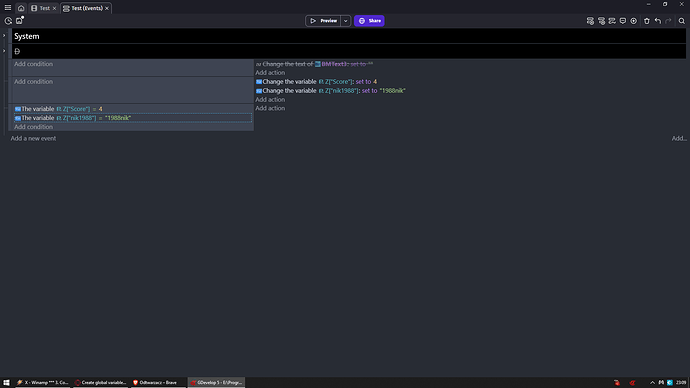Viewport: 690px width, 388px height.
Task: Select the action setting Score to 4
Action: click(316, 81)
